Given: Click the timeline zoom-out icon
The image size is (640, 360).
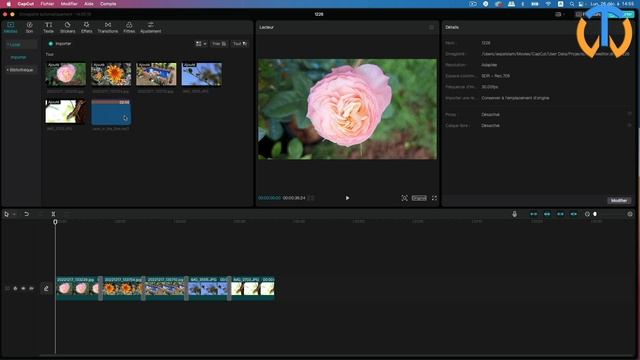Looking at the screenshot, I should point(587,214).
